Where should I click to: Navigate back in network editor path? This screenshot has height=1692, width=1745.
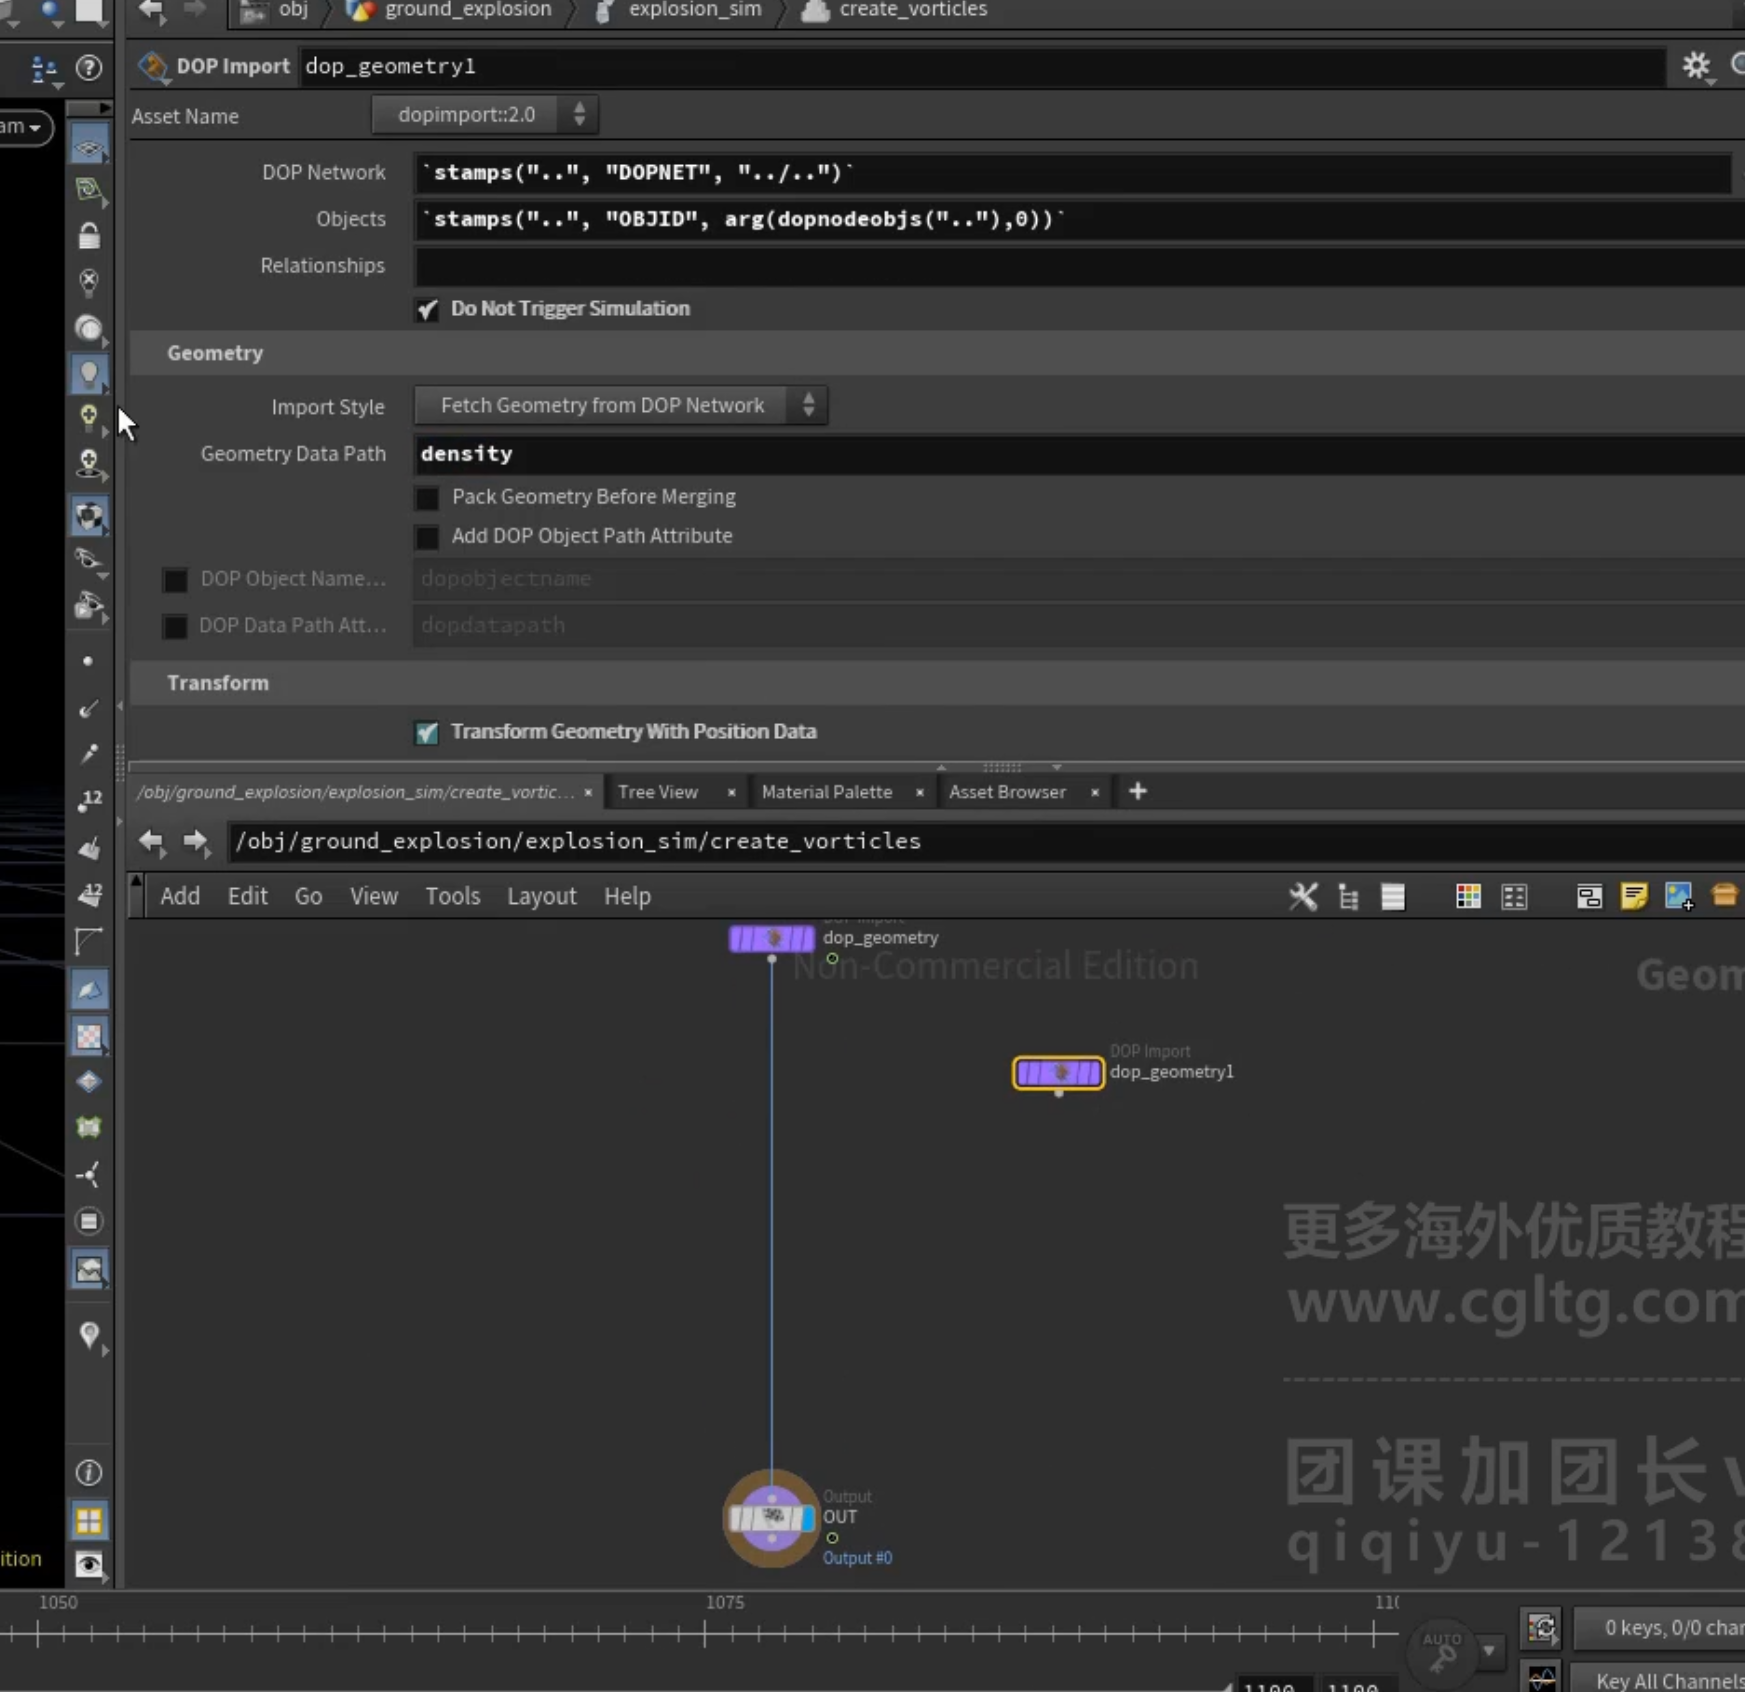152,841
